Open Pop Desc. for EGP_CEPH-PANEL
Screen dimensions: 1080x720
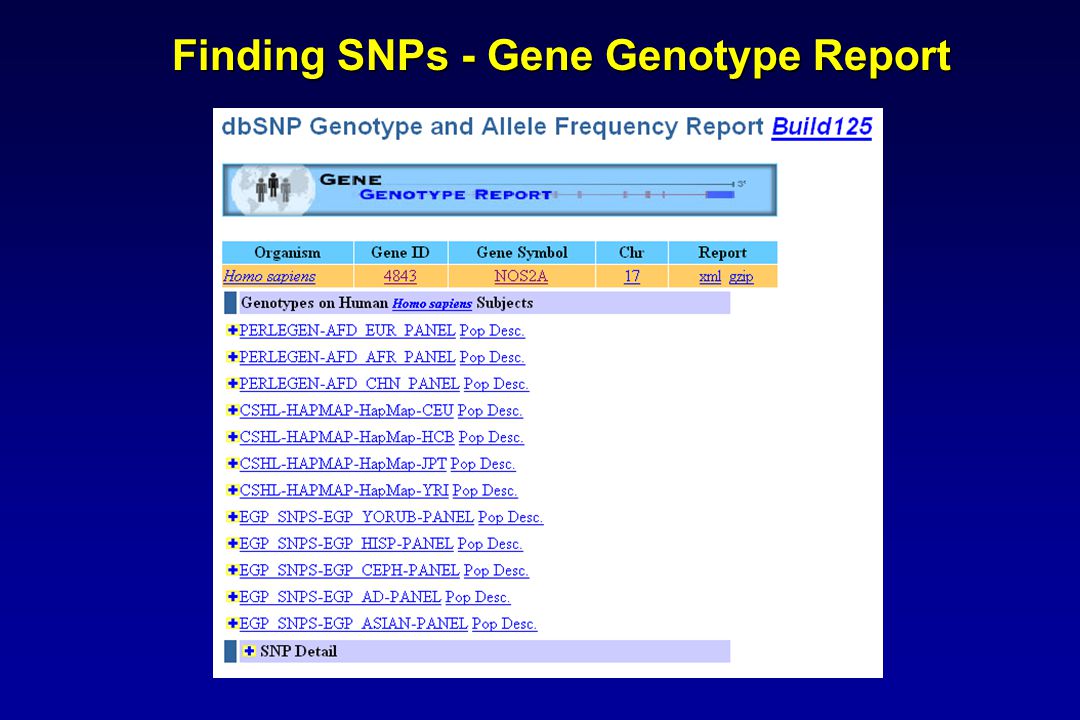(x=497, y=570)
